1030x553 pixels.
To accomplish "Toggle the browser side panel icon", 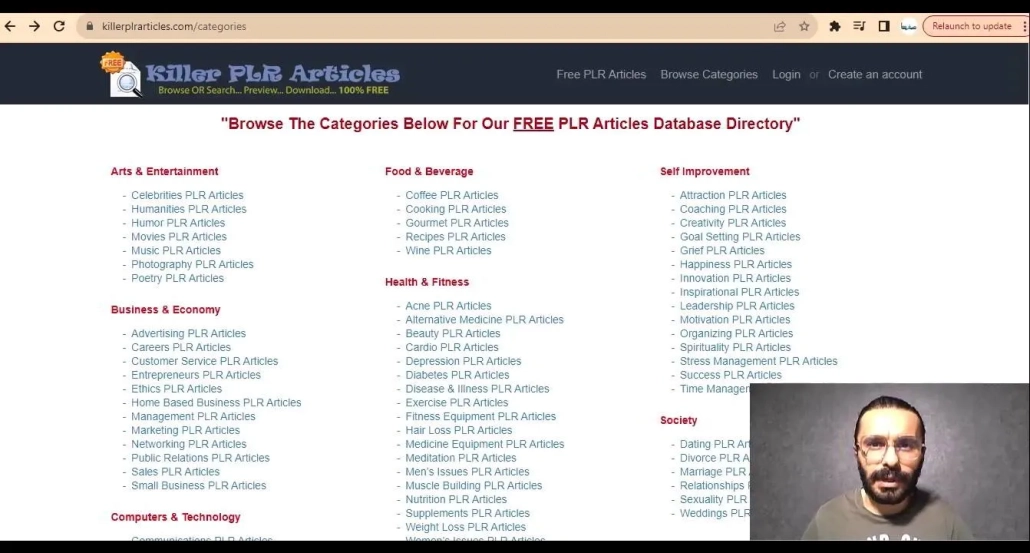I will pyautogui.click(x=884, y=27).
